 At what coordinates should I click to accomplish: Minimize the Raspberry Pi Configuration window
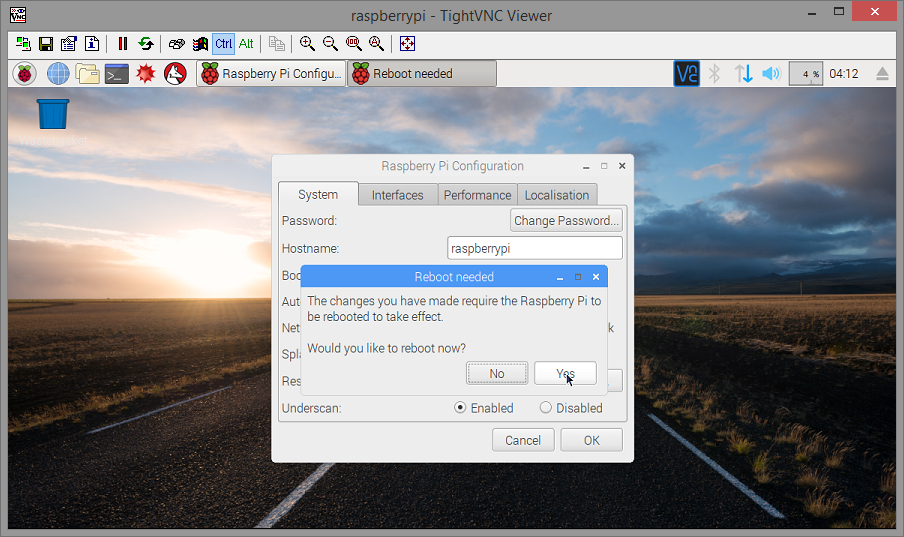[x=586, y=167]
